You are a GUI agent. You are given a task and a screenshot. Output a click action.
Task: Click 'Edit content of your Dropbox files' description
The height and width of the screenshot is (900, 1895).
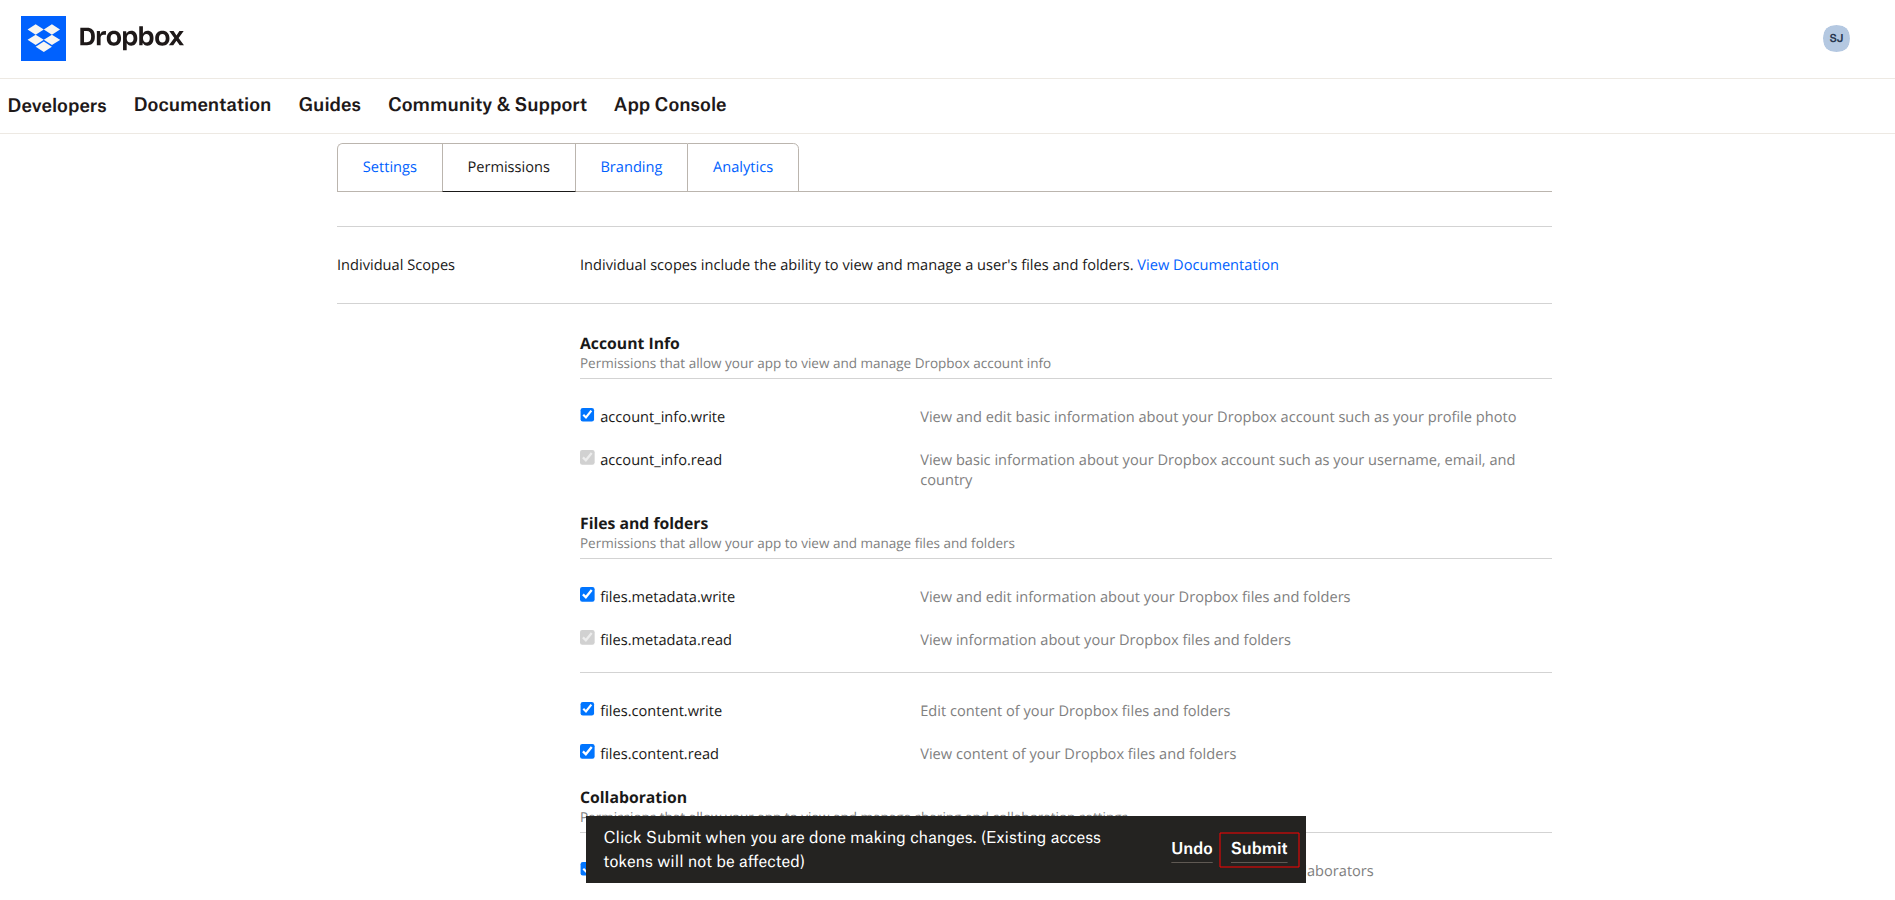point(1075,711)
